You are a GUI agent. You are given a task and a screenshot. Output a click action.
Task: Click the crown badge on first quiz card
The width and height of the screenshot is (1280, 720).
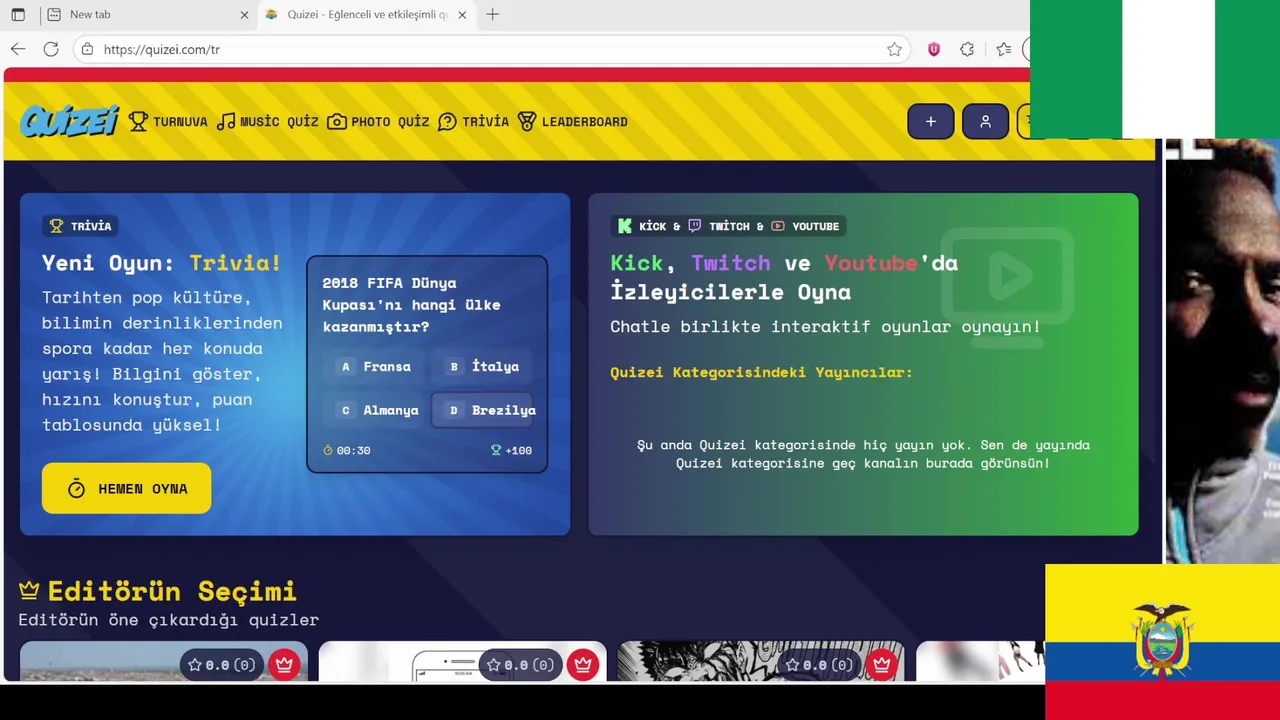(284, 664)
